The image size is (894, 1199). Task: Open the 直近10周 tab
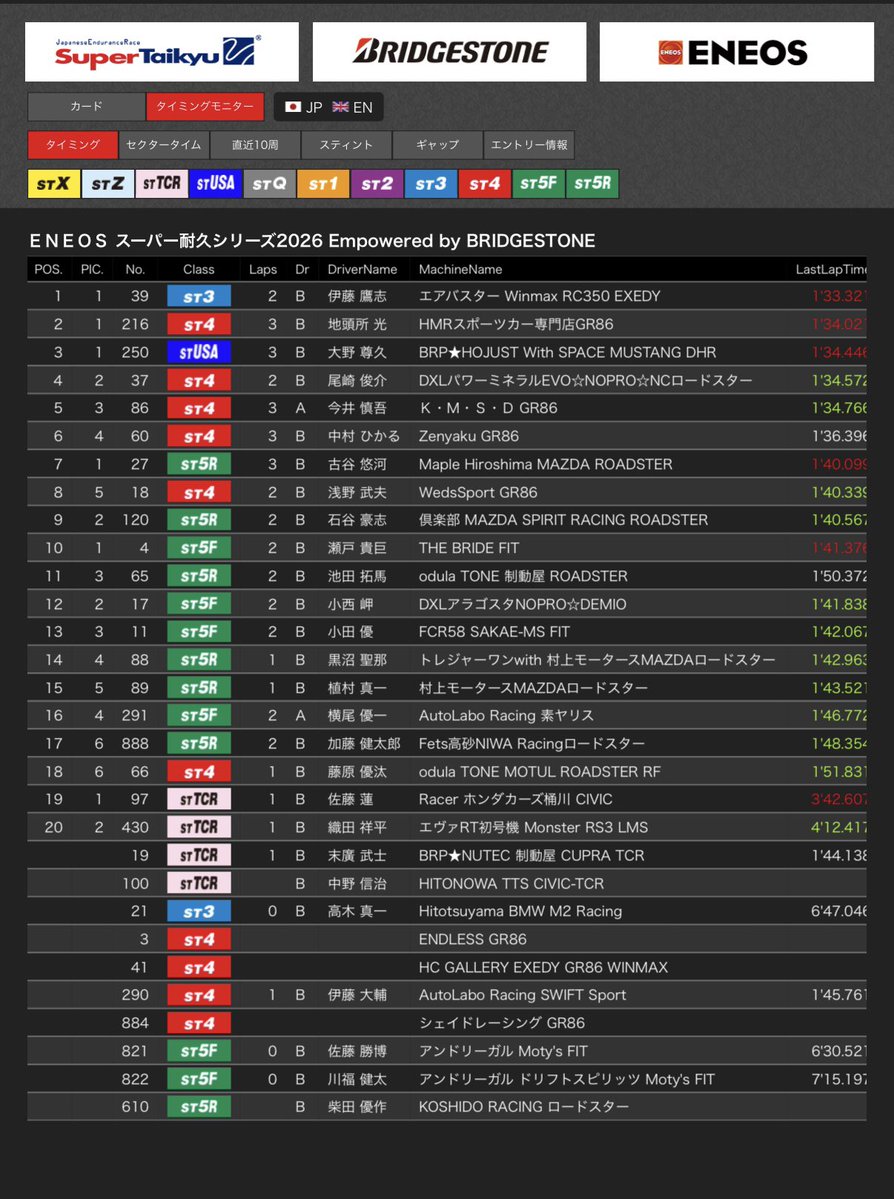[x=255, y=145]
